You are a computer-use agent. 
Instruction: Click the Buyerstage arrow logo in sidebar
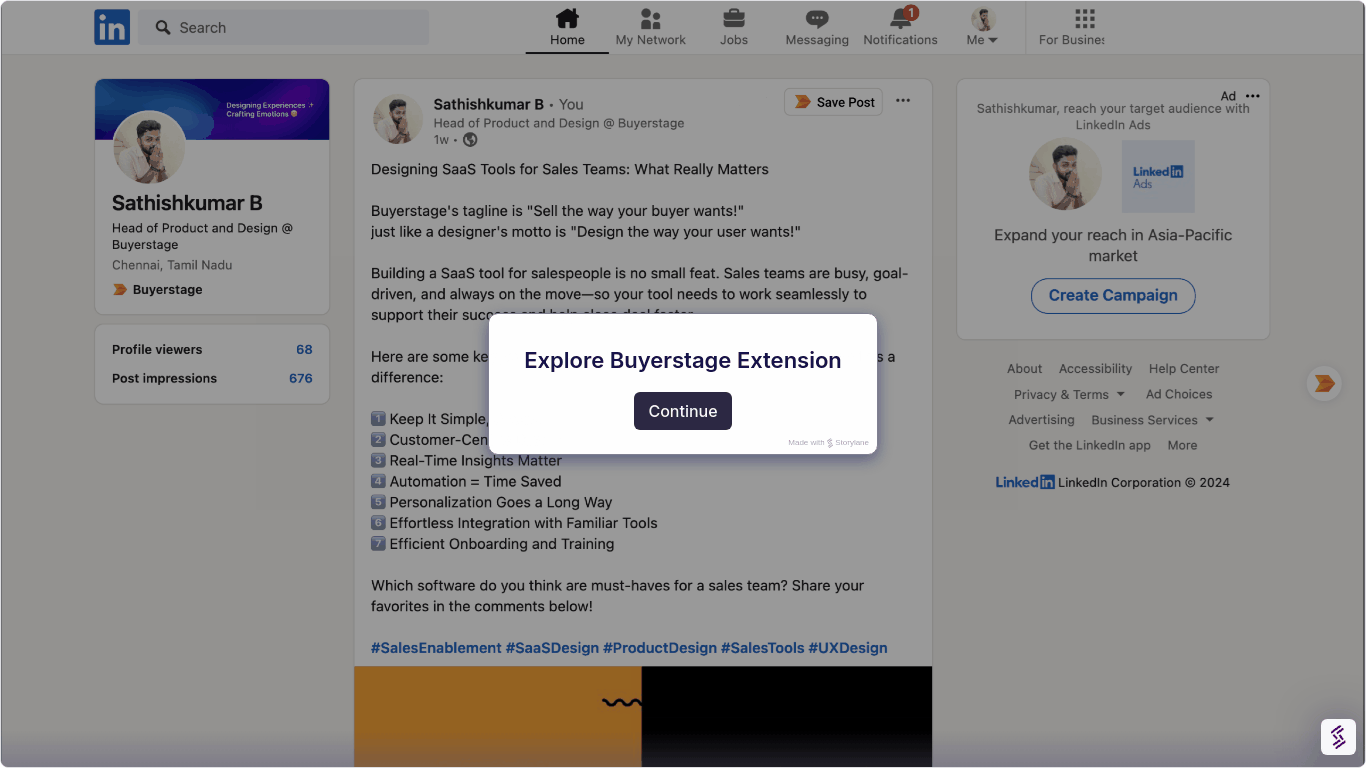120,289
